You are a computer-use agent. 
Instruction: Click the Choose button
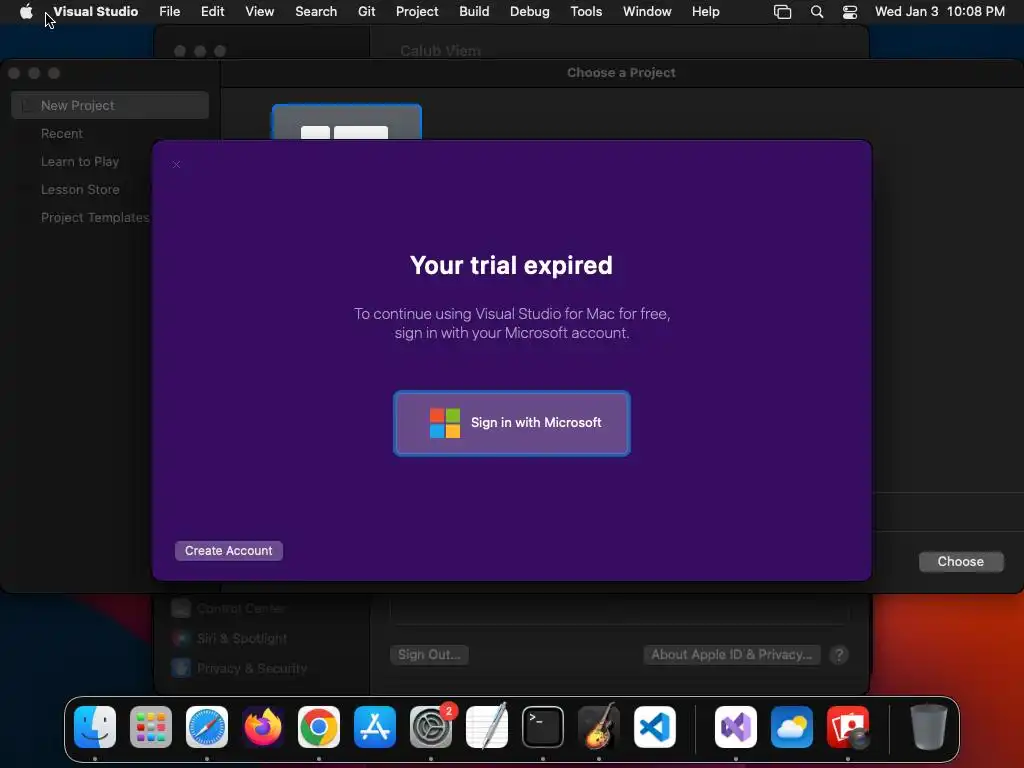click(x=961, y=562)
